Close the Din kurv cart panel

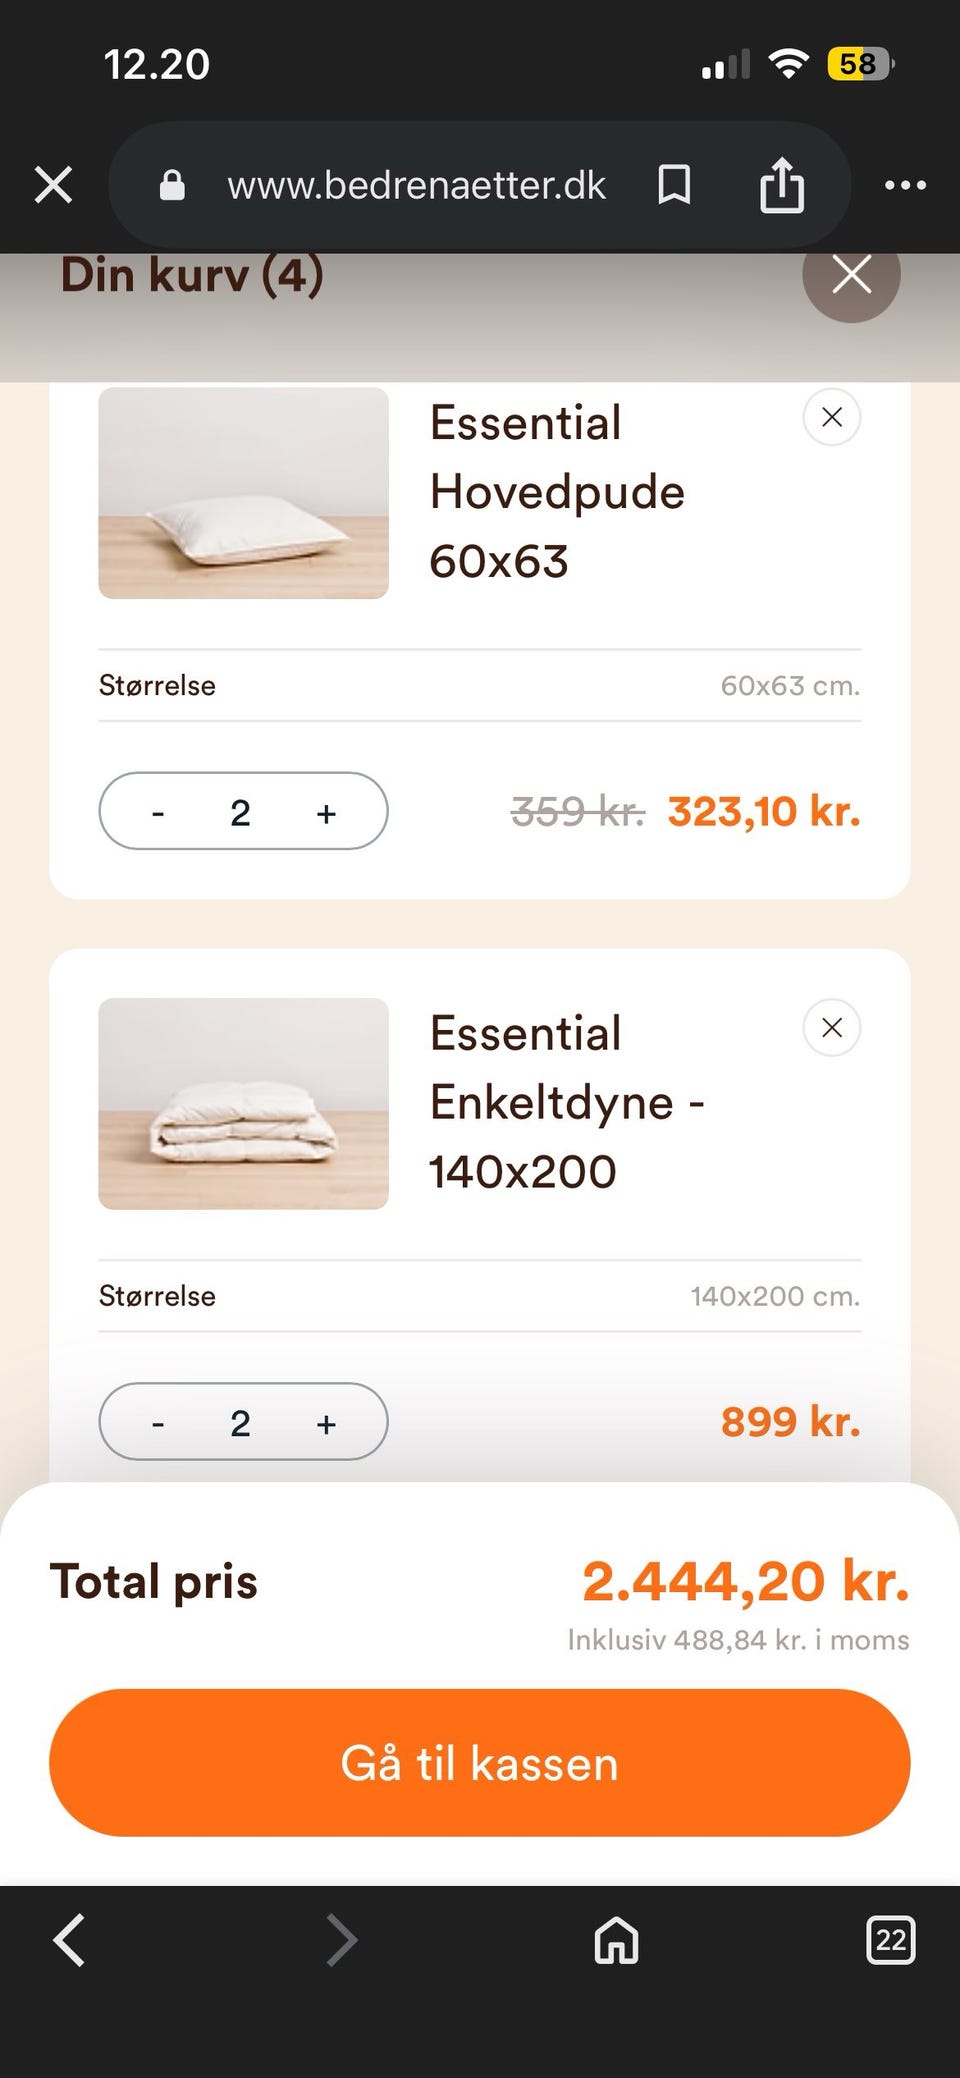(851, 275)
